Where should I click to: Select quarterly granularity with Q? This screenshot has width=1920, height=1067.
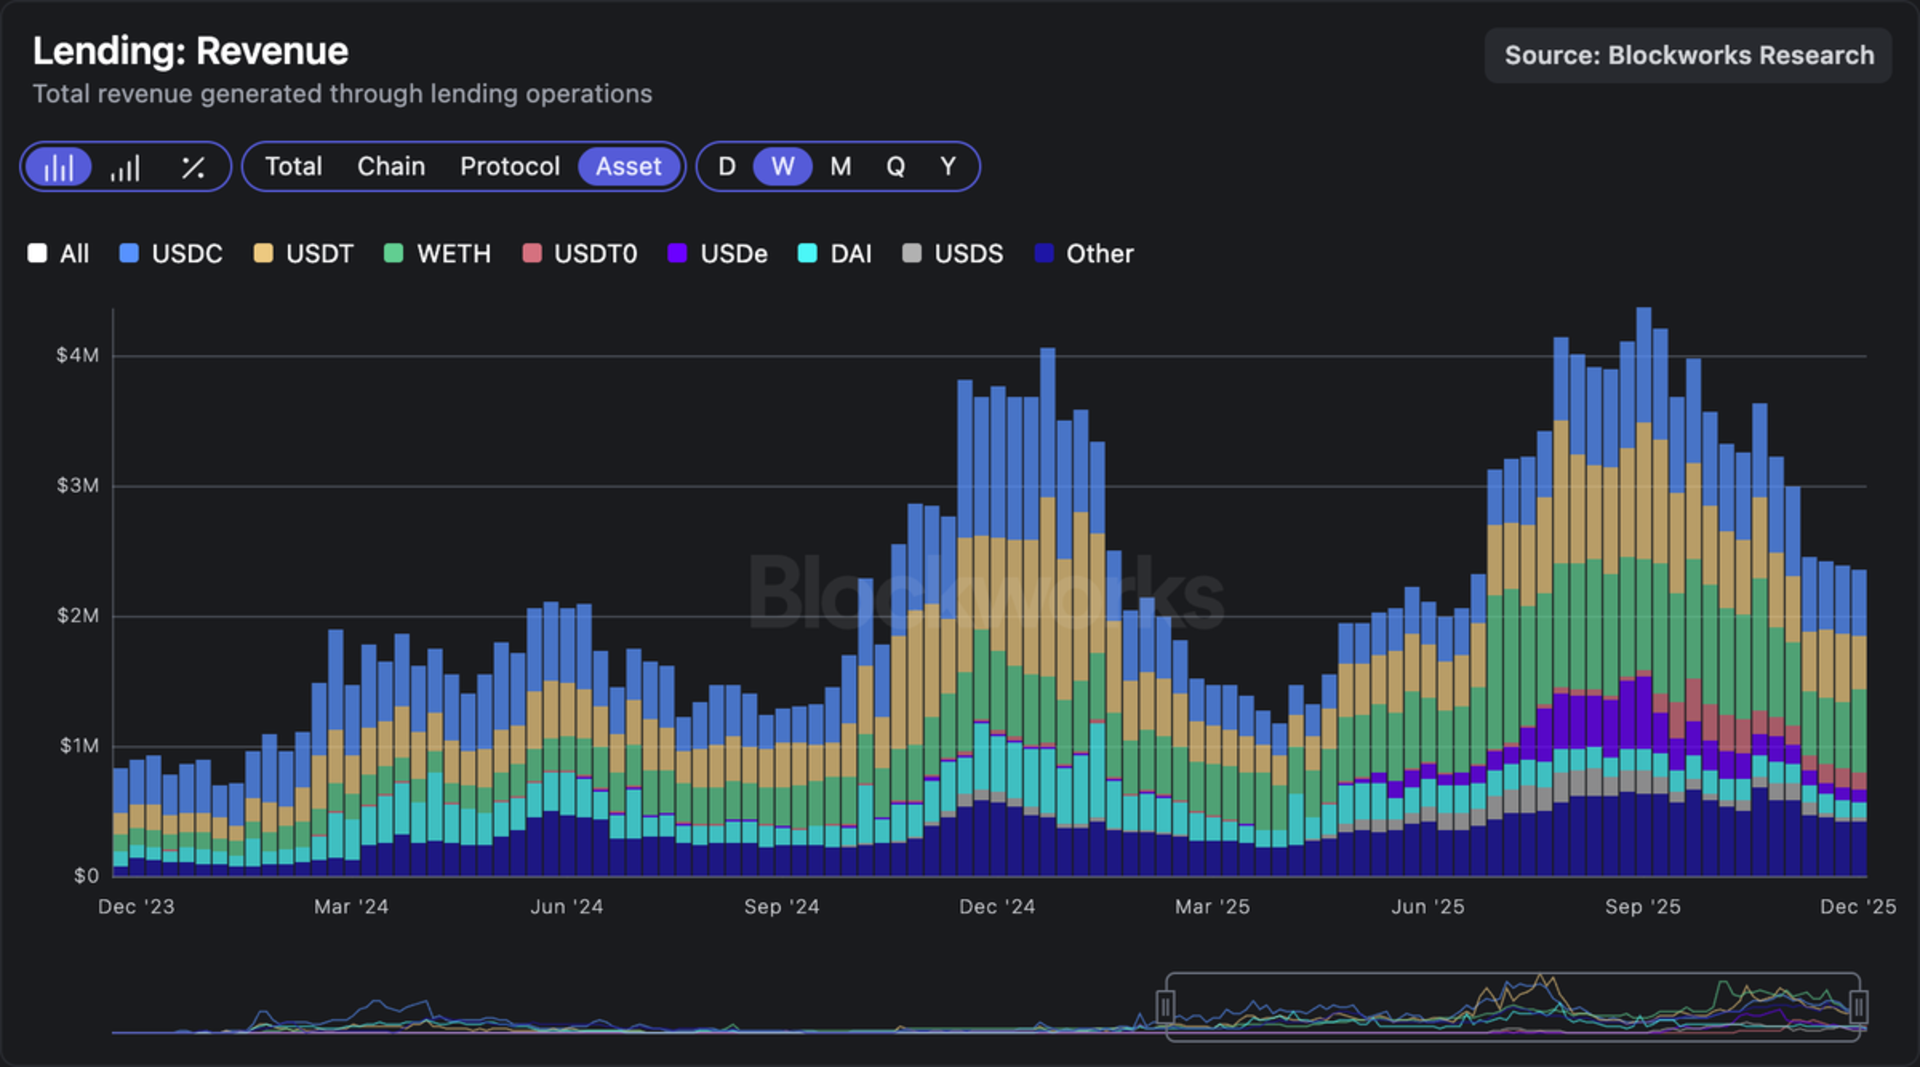tap(895, 166)
